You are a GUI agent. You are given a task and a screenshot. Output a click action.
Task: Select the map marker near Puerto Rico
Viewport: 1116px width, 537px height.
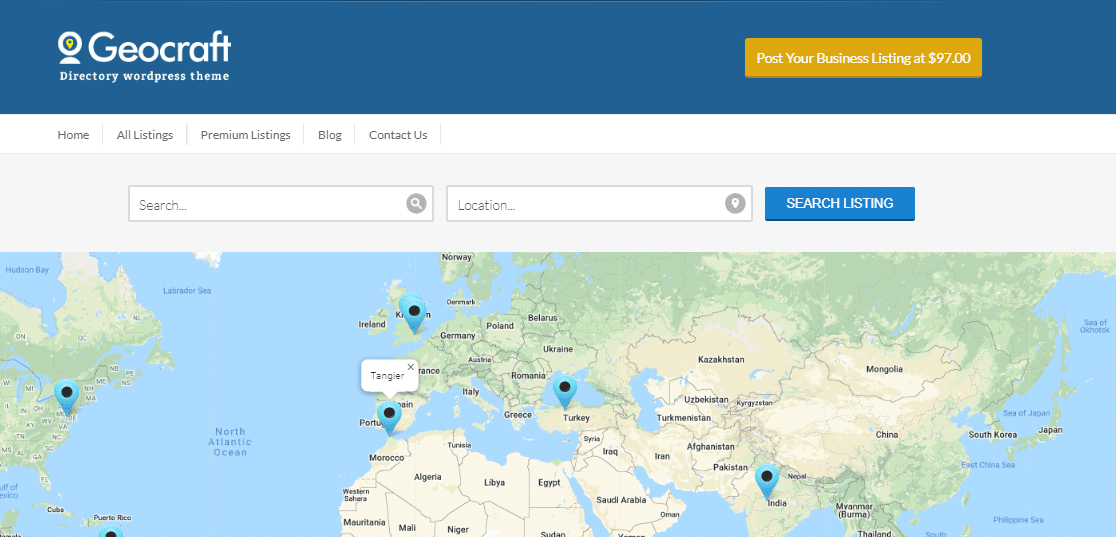click(x=110, y=531)
